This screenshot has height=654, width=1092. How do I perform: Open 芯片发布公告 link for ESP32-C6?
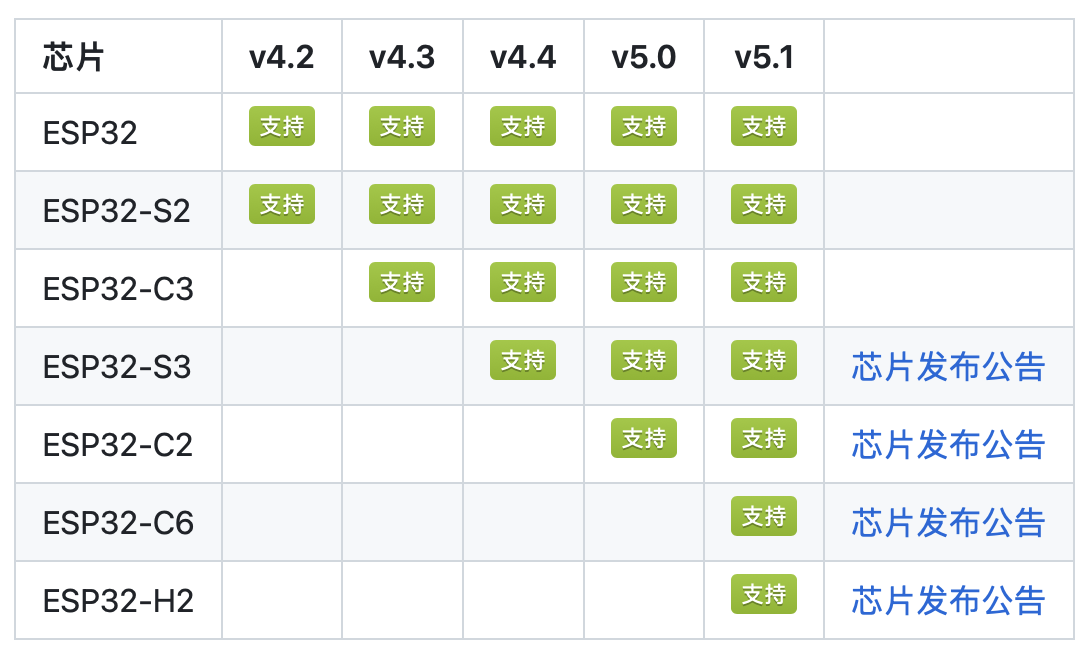click(948, 523)
